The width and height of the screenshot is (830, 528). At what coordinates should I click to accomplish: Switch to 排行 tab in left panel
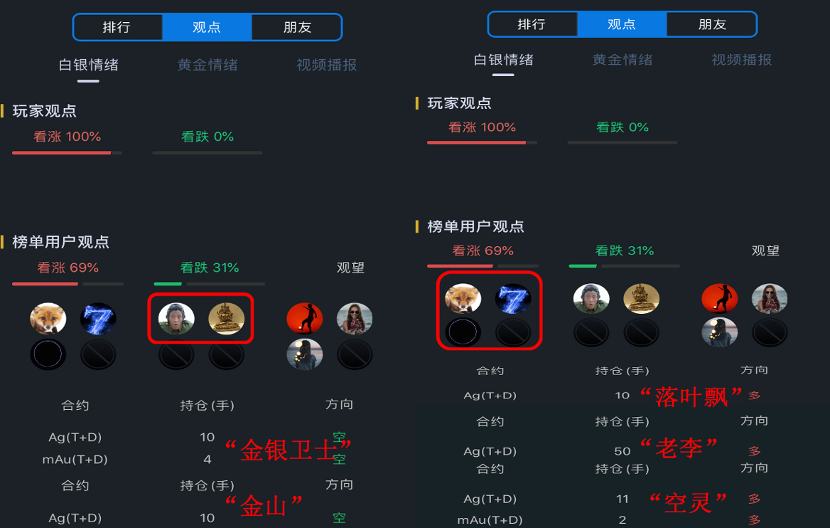click(117, 27)
